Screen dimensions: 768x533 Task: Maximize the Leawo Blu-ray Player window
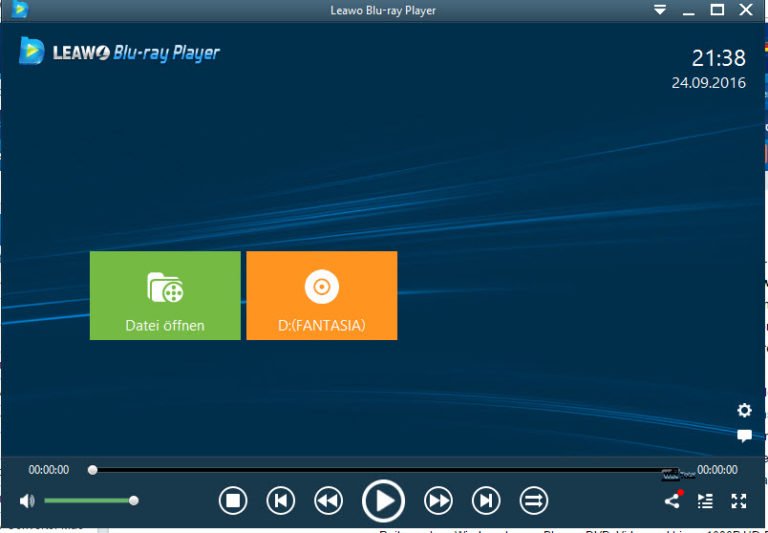pyautogui.click(x=717, y=10)
